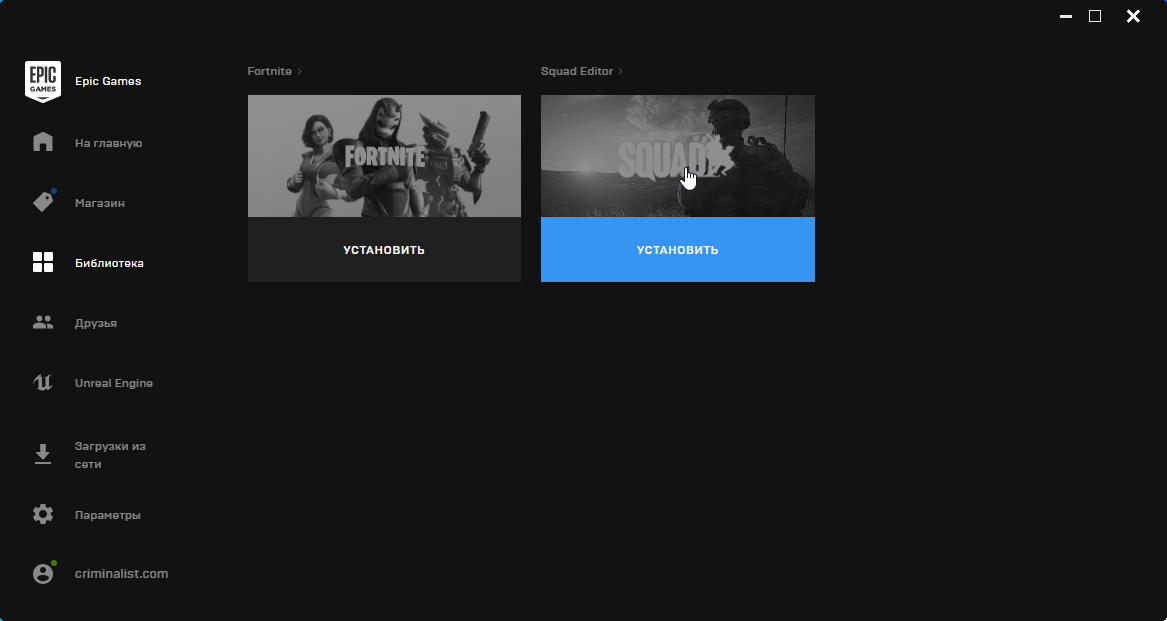Image resolution: width=1167 pixels, height=621 pixels.
Task: Install Fortnite with the Установить button
Action: 384,249
